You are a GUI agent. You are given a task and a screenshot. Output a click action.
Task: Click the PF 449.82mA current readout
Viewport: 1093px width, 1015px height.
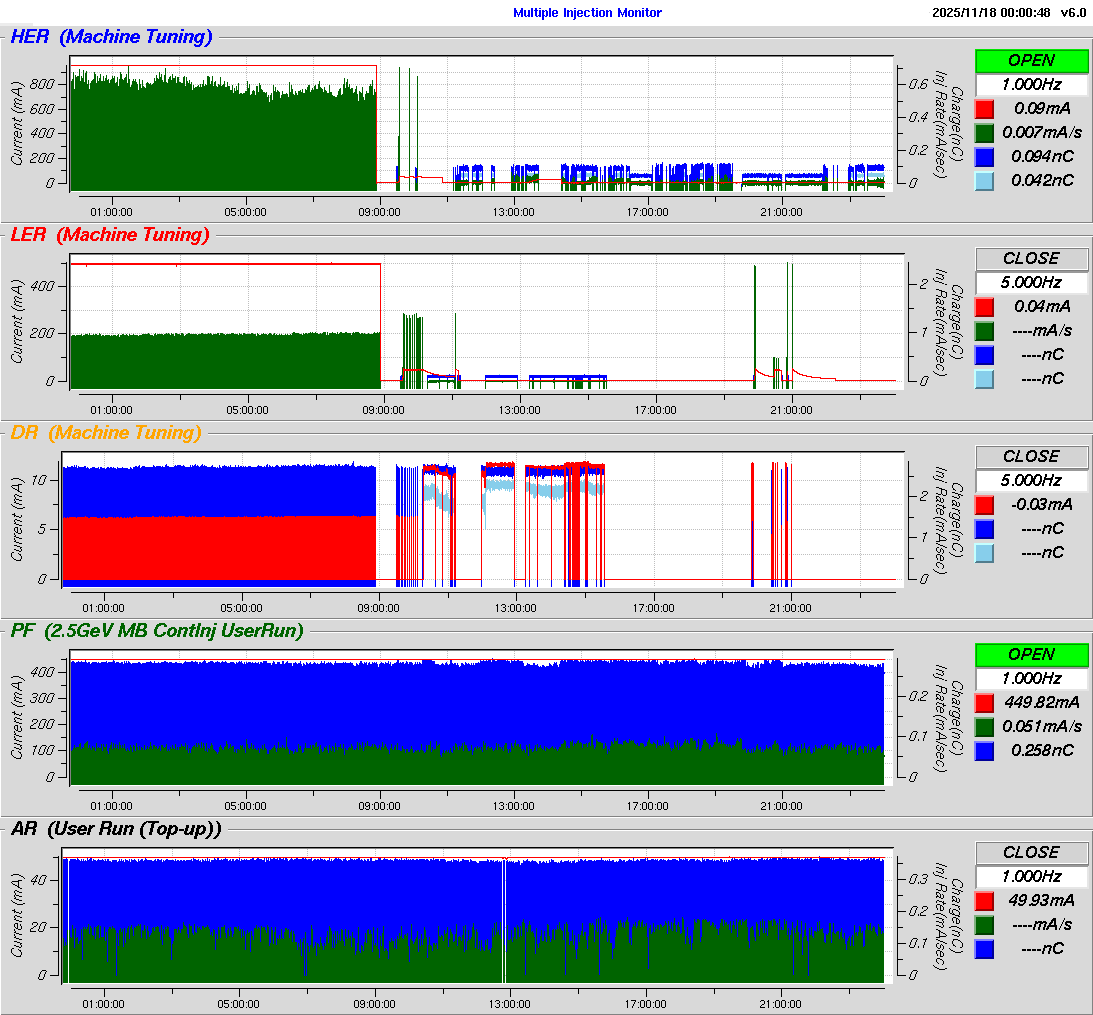pos(1041,703)
